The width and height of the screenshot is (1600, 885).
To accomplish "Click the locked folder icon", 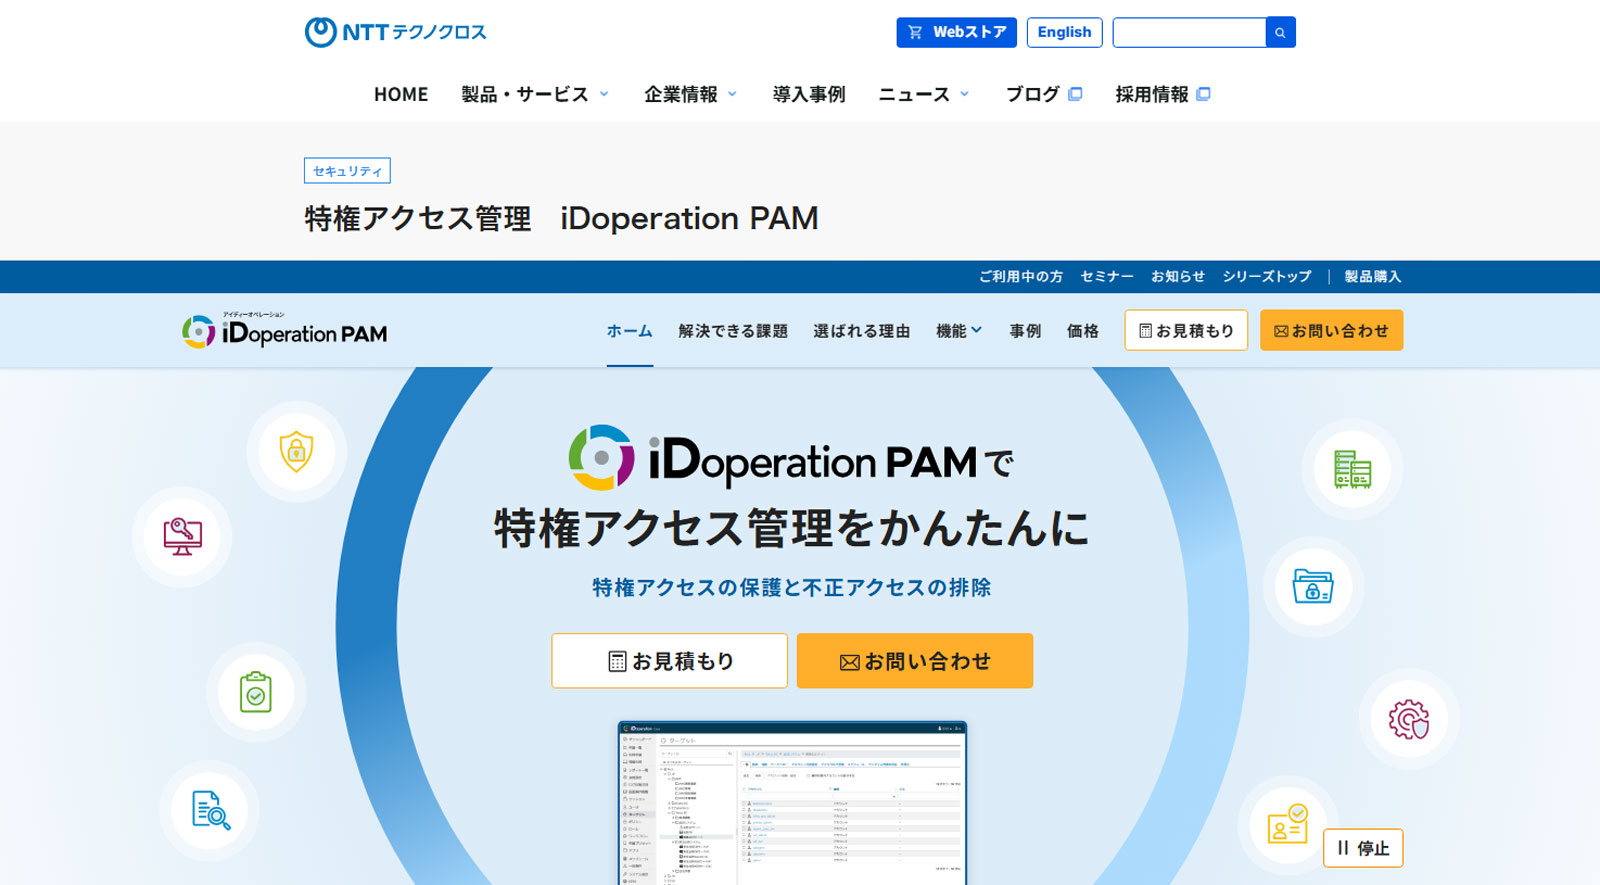I will pyautogui.click(x=1313, y=586).
